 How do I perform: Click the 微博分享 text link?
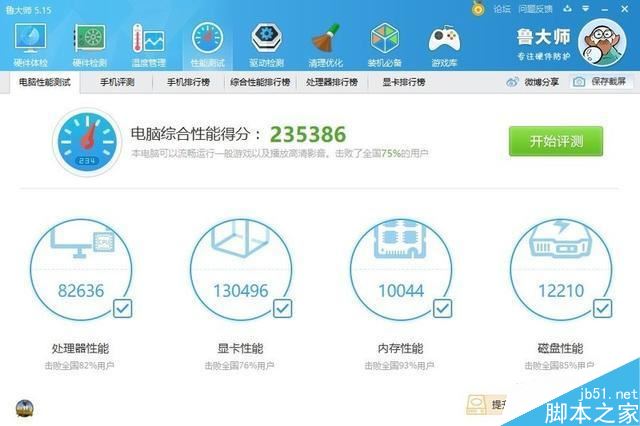542,82
